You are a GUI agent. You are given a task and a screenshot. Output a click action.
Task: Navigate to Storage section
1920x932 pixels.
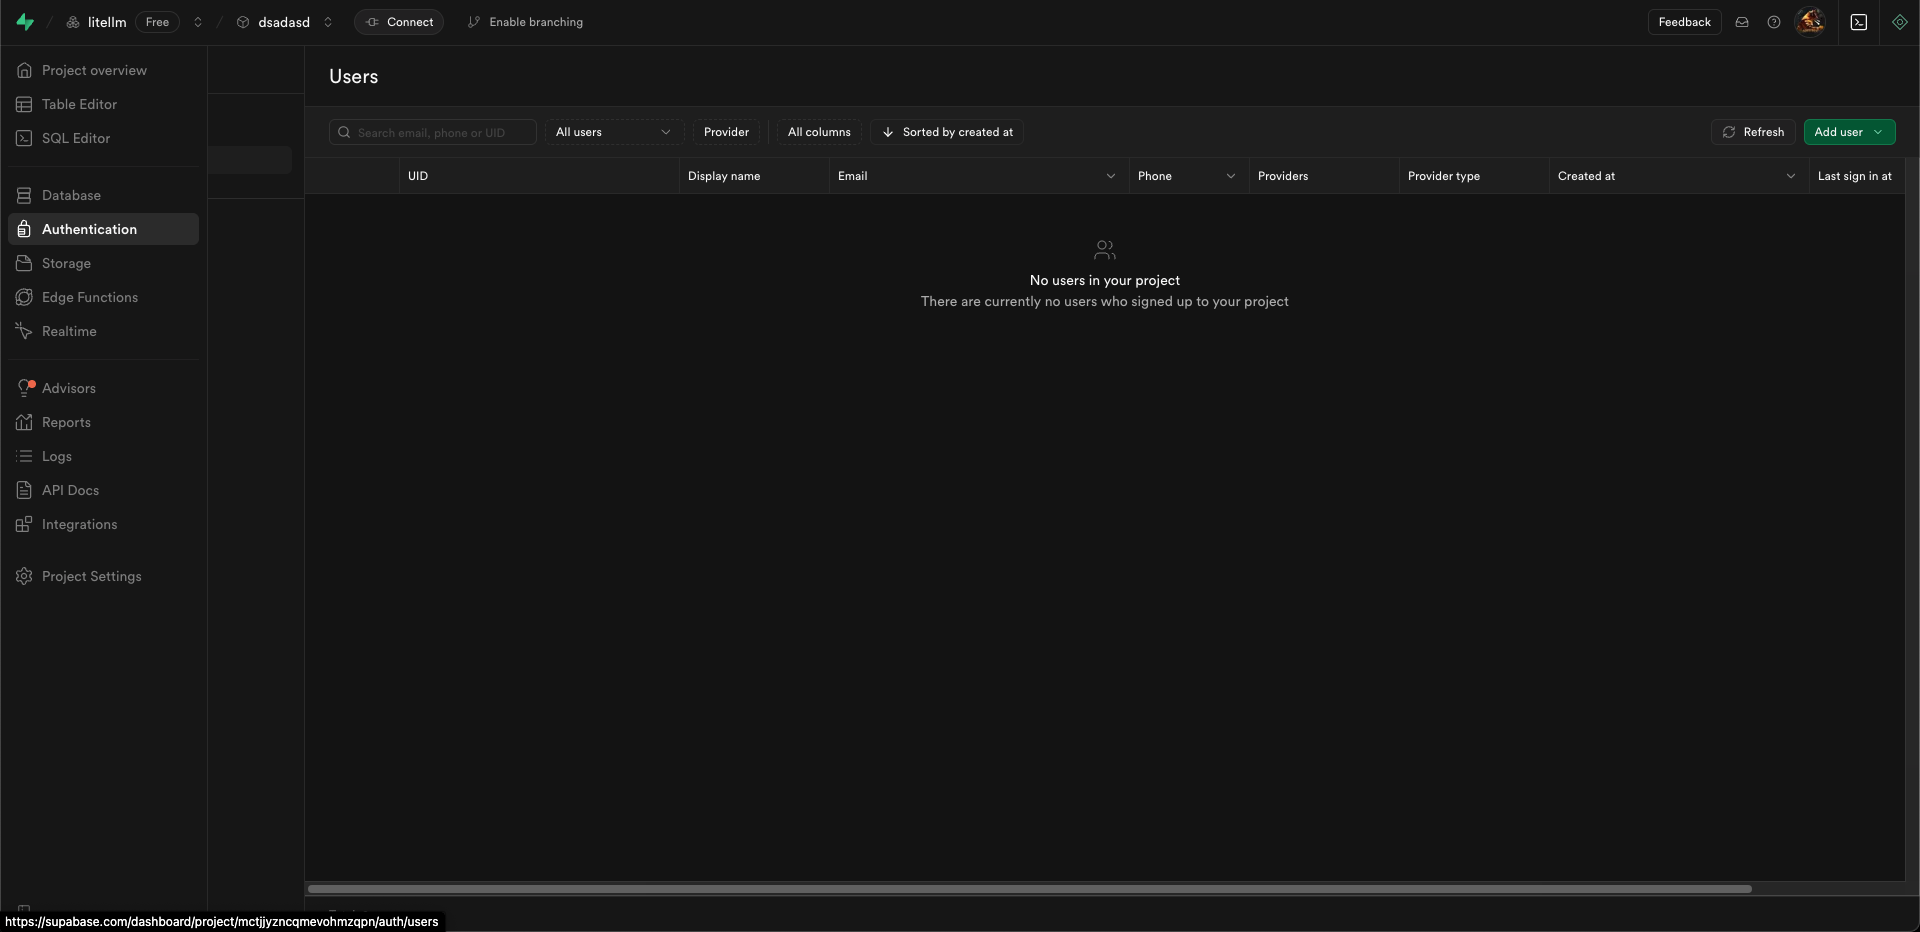tap(66, 263)
